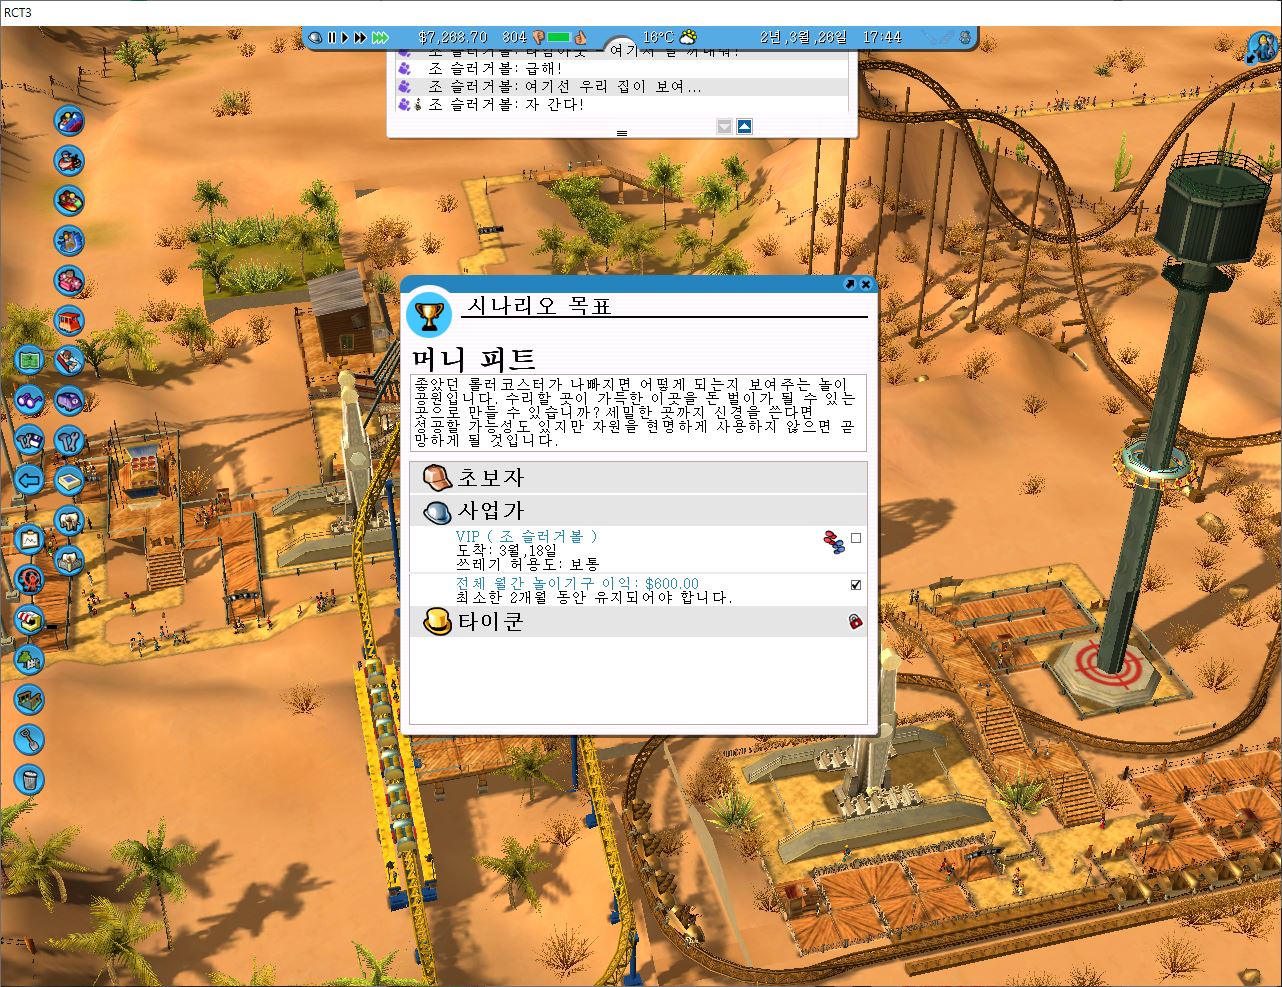Click the binoculars view options icon
This screenshot has width=1282, height=987.
click(x=29, y=400)
